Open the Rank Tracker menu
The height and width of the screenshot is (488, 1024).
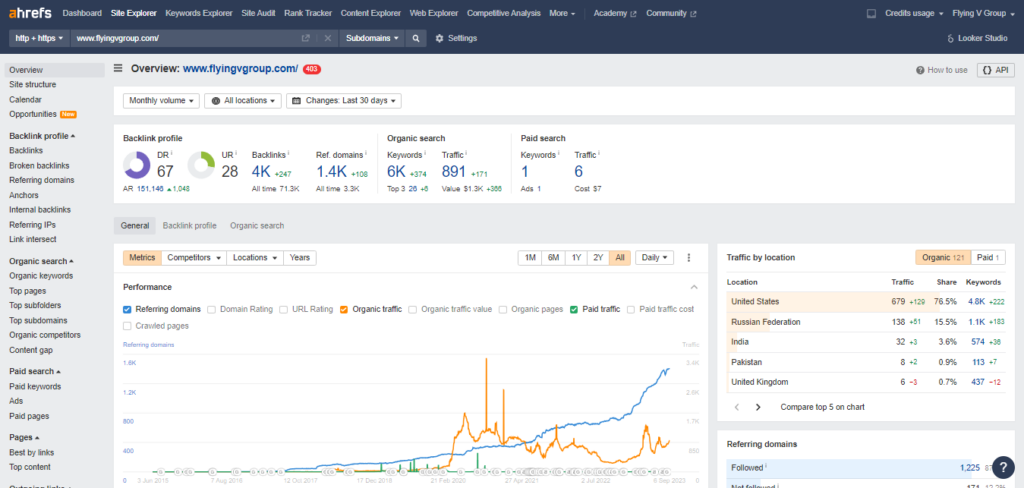pos(308,13)
